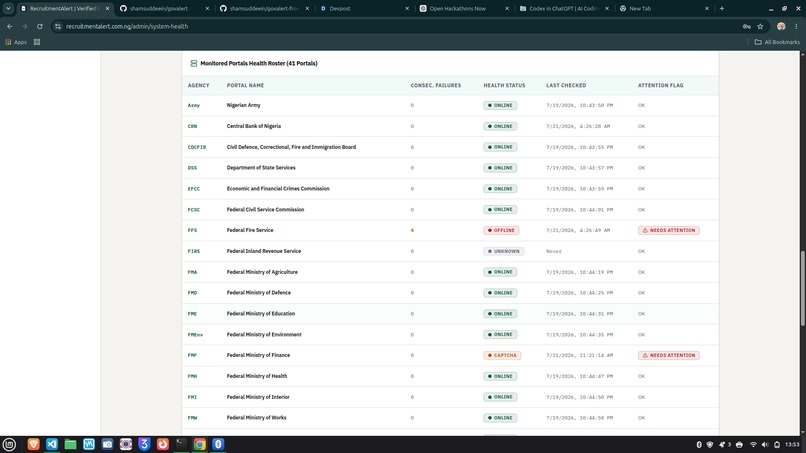Image resolution: width=806 pixels, height=453 pixels.
Task: Click the CDCFIB agency code
Action: tap(197, 147)
